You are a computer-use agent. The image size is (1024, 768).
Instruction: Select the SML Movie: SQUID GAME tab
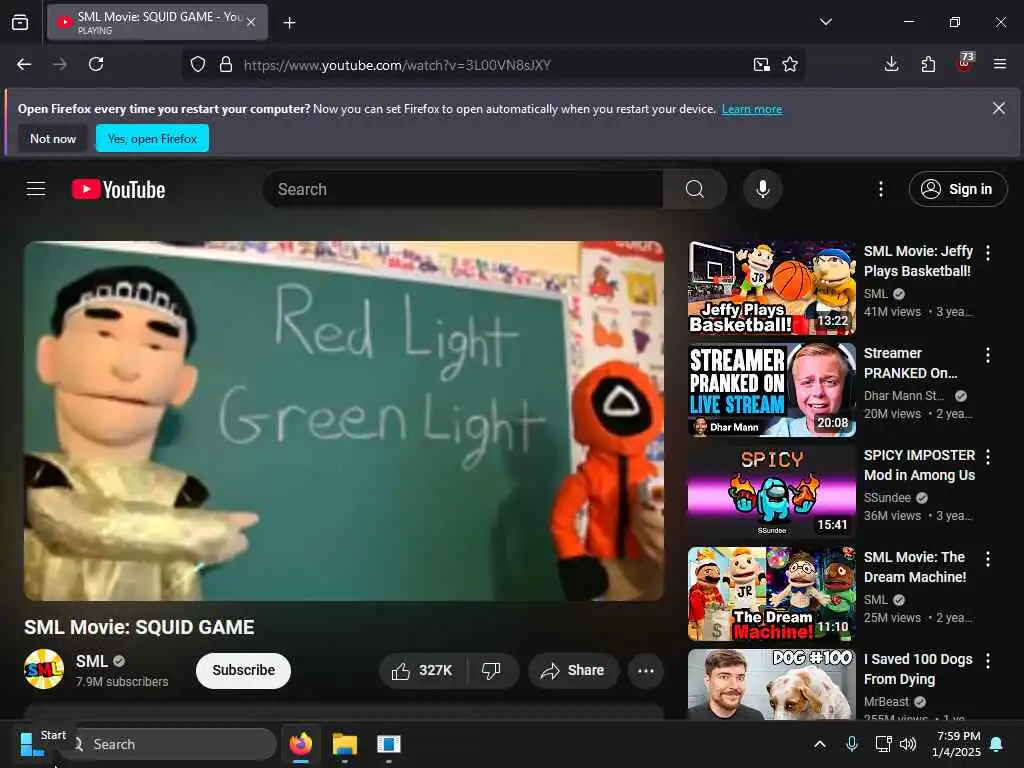[157, 22]
